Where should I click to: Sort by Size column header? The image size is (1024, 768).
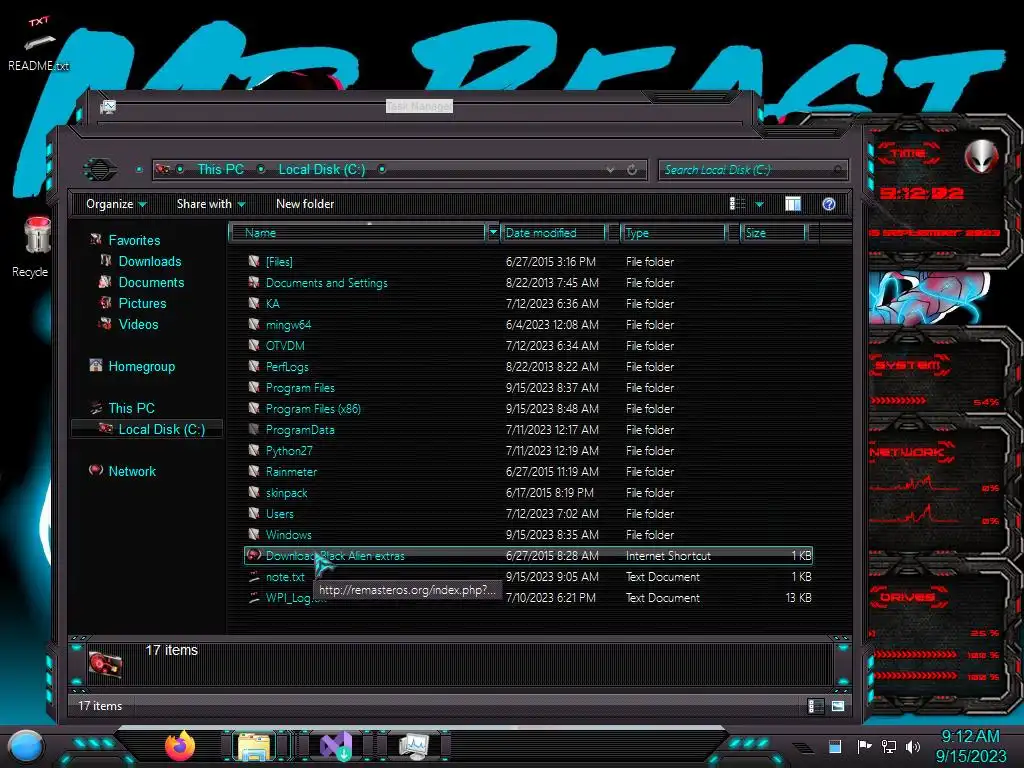coord(775,232)
